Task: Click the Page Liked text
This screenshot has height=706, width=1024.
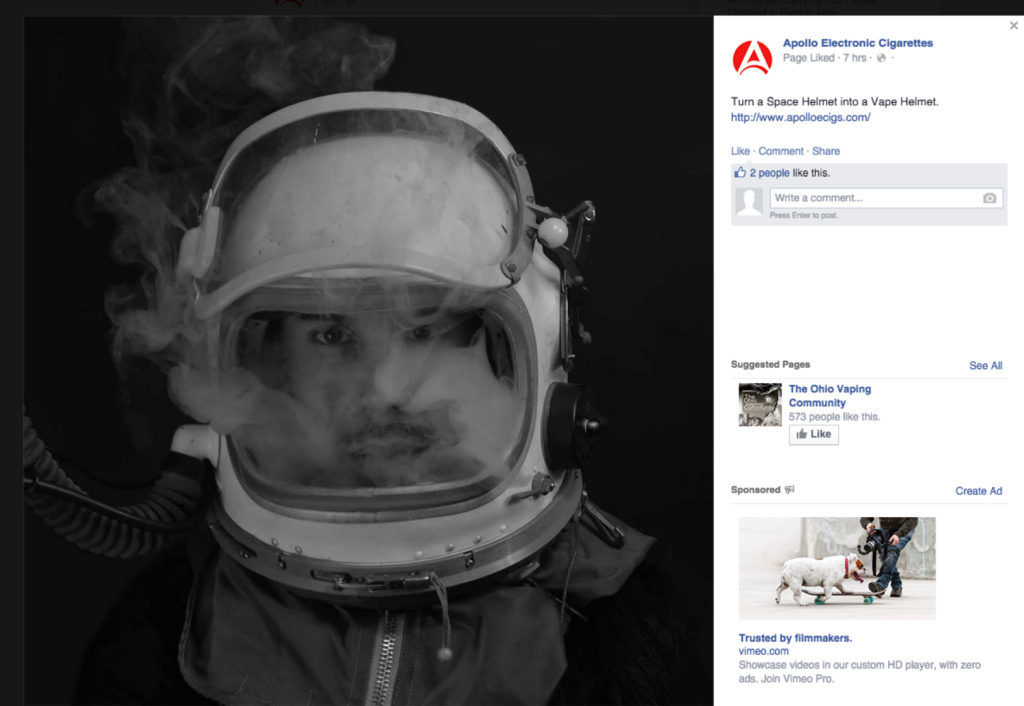Action: point(808,58)
